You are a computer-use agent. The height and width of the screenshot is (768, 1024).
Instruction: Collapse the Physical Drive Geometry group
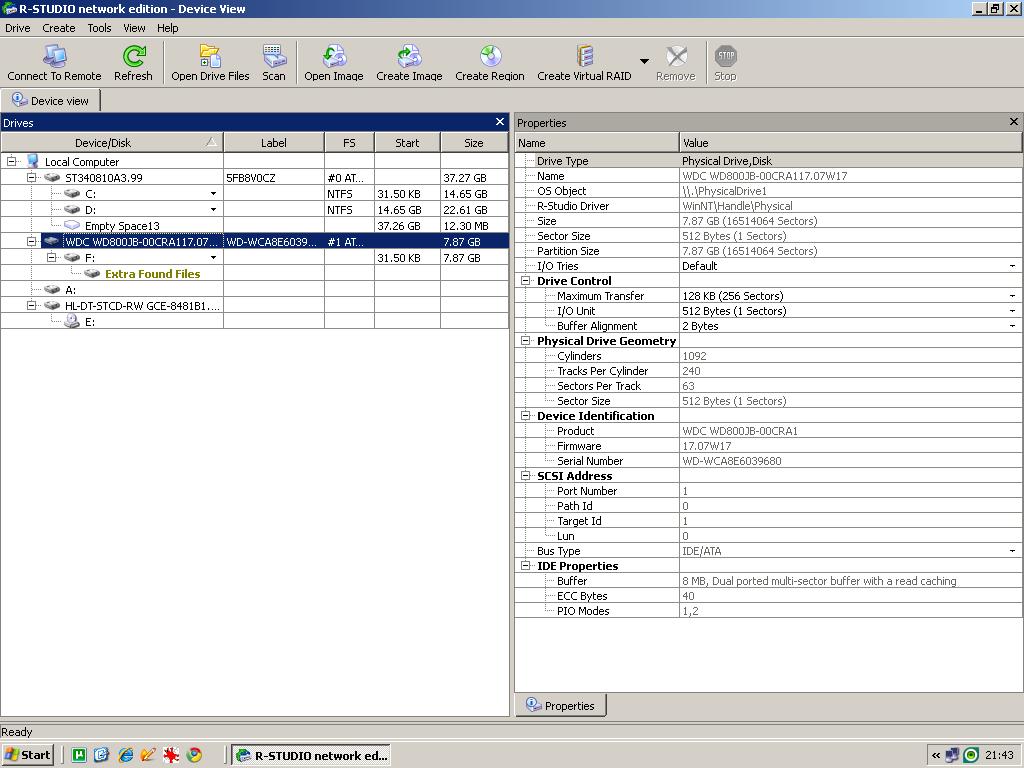(x=526, y=340)
